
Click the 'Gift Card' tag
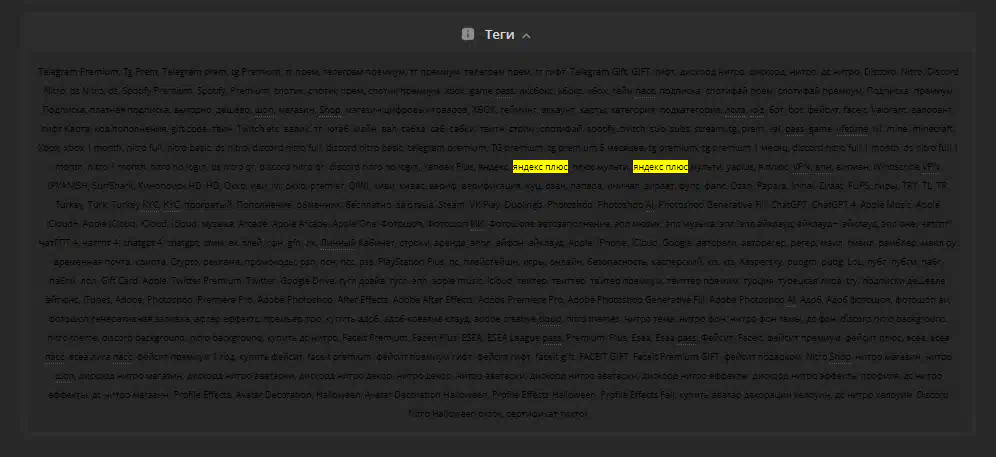[x=119, y=281]
